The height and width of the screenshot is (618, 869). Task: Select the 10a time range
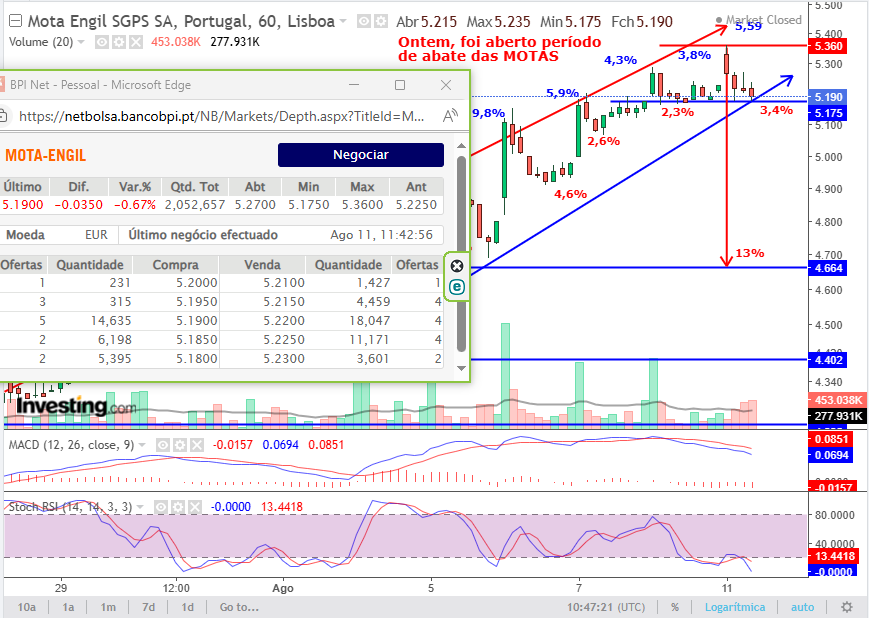tap(27, 607)
